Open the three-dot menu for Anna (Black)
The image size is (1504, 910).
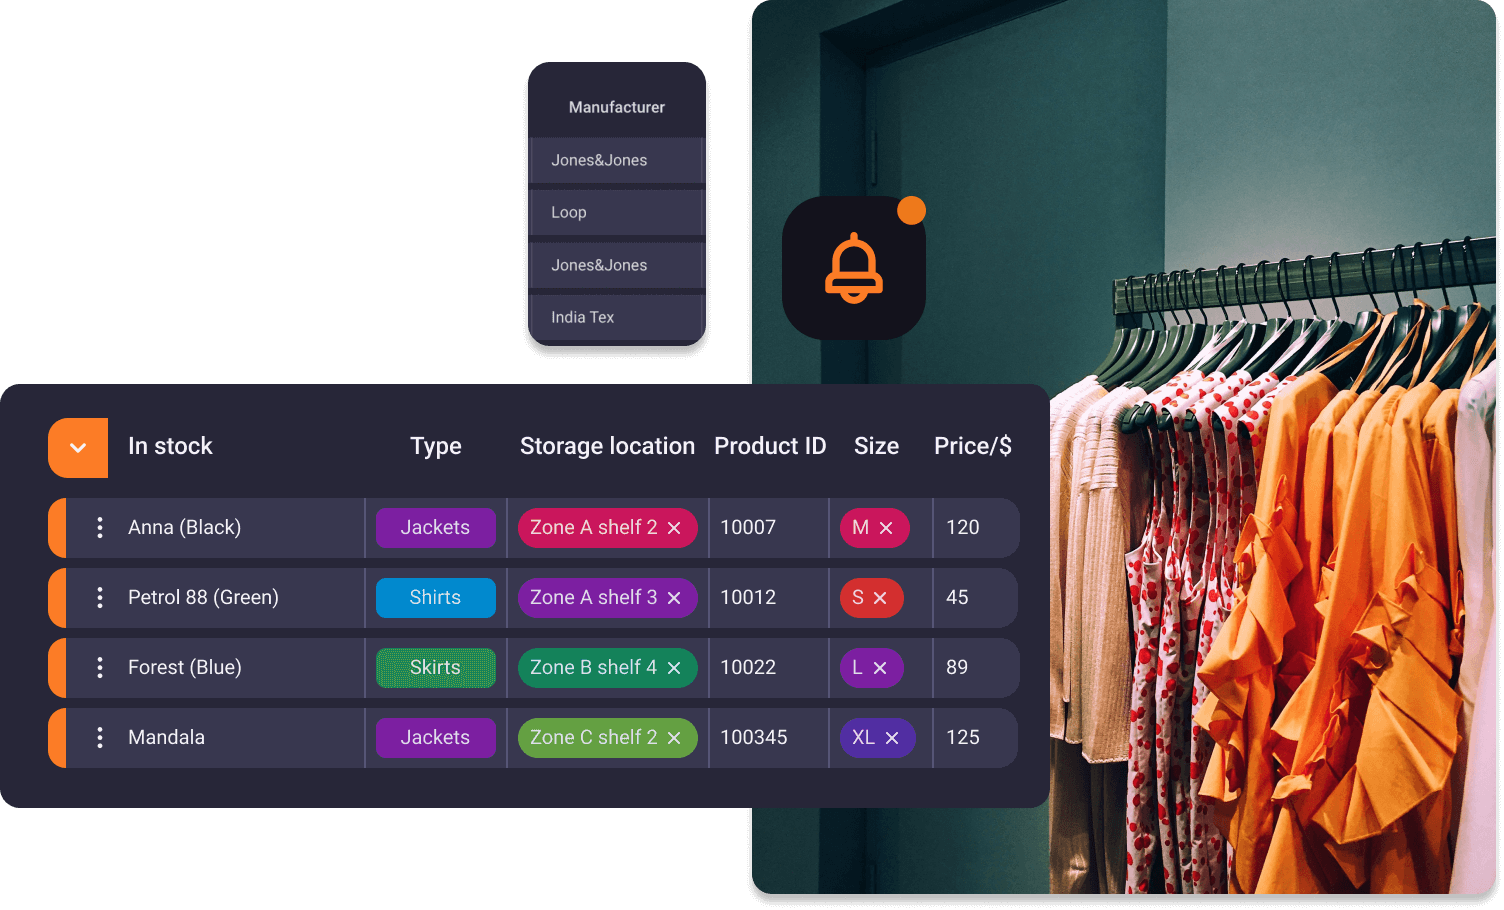pos(99,528)
